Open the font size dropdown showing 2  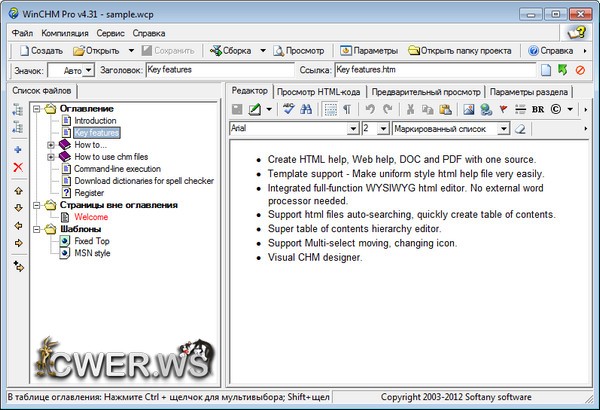[x=383, y=129]
